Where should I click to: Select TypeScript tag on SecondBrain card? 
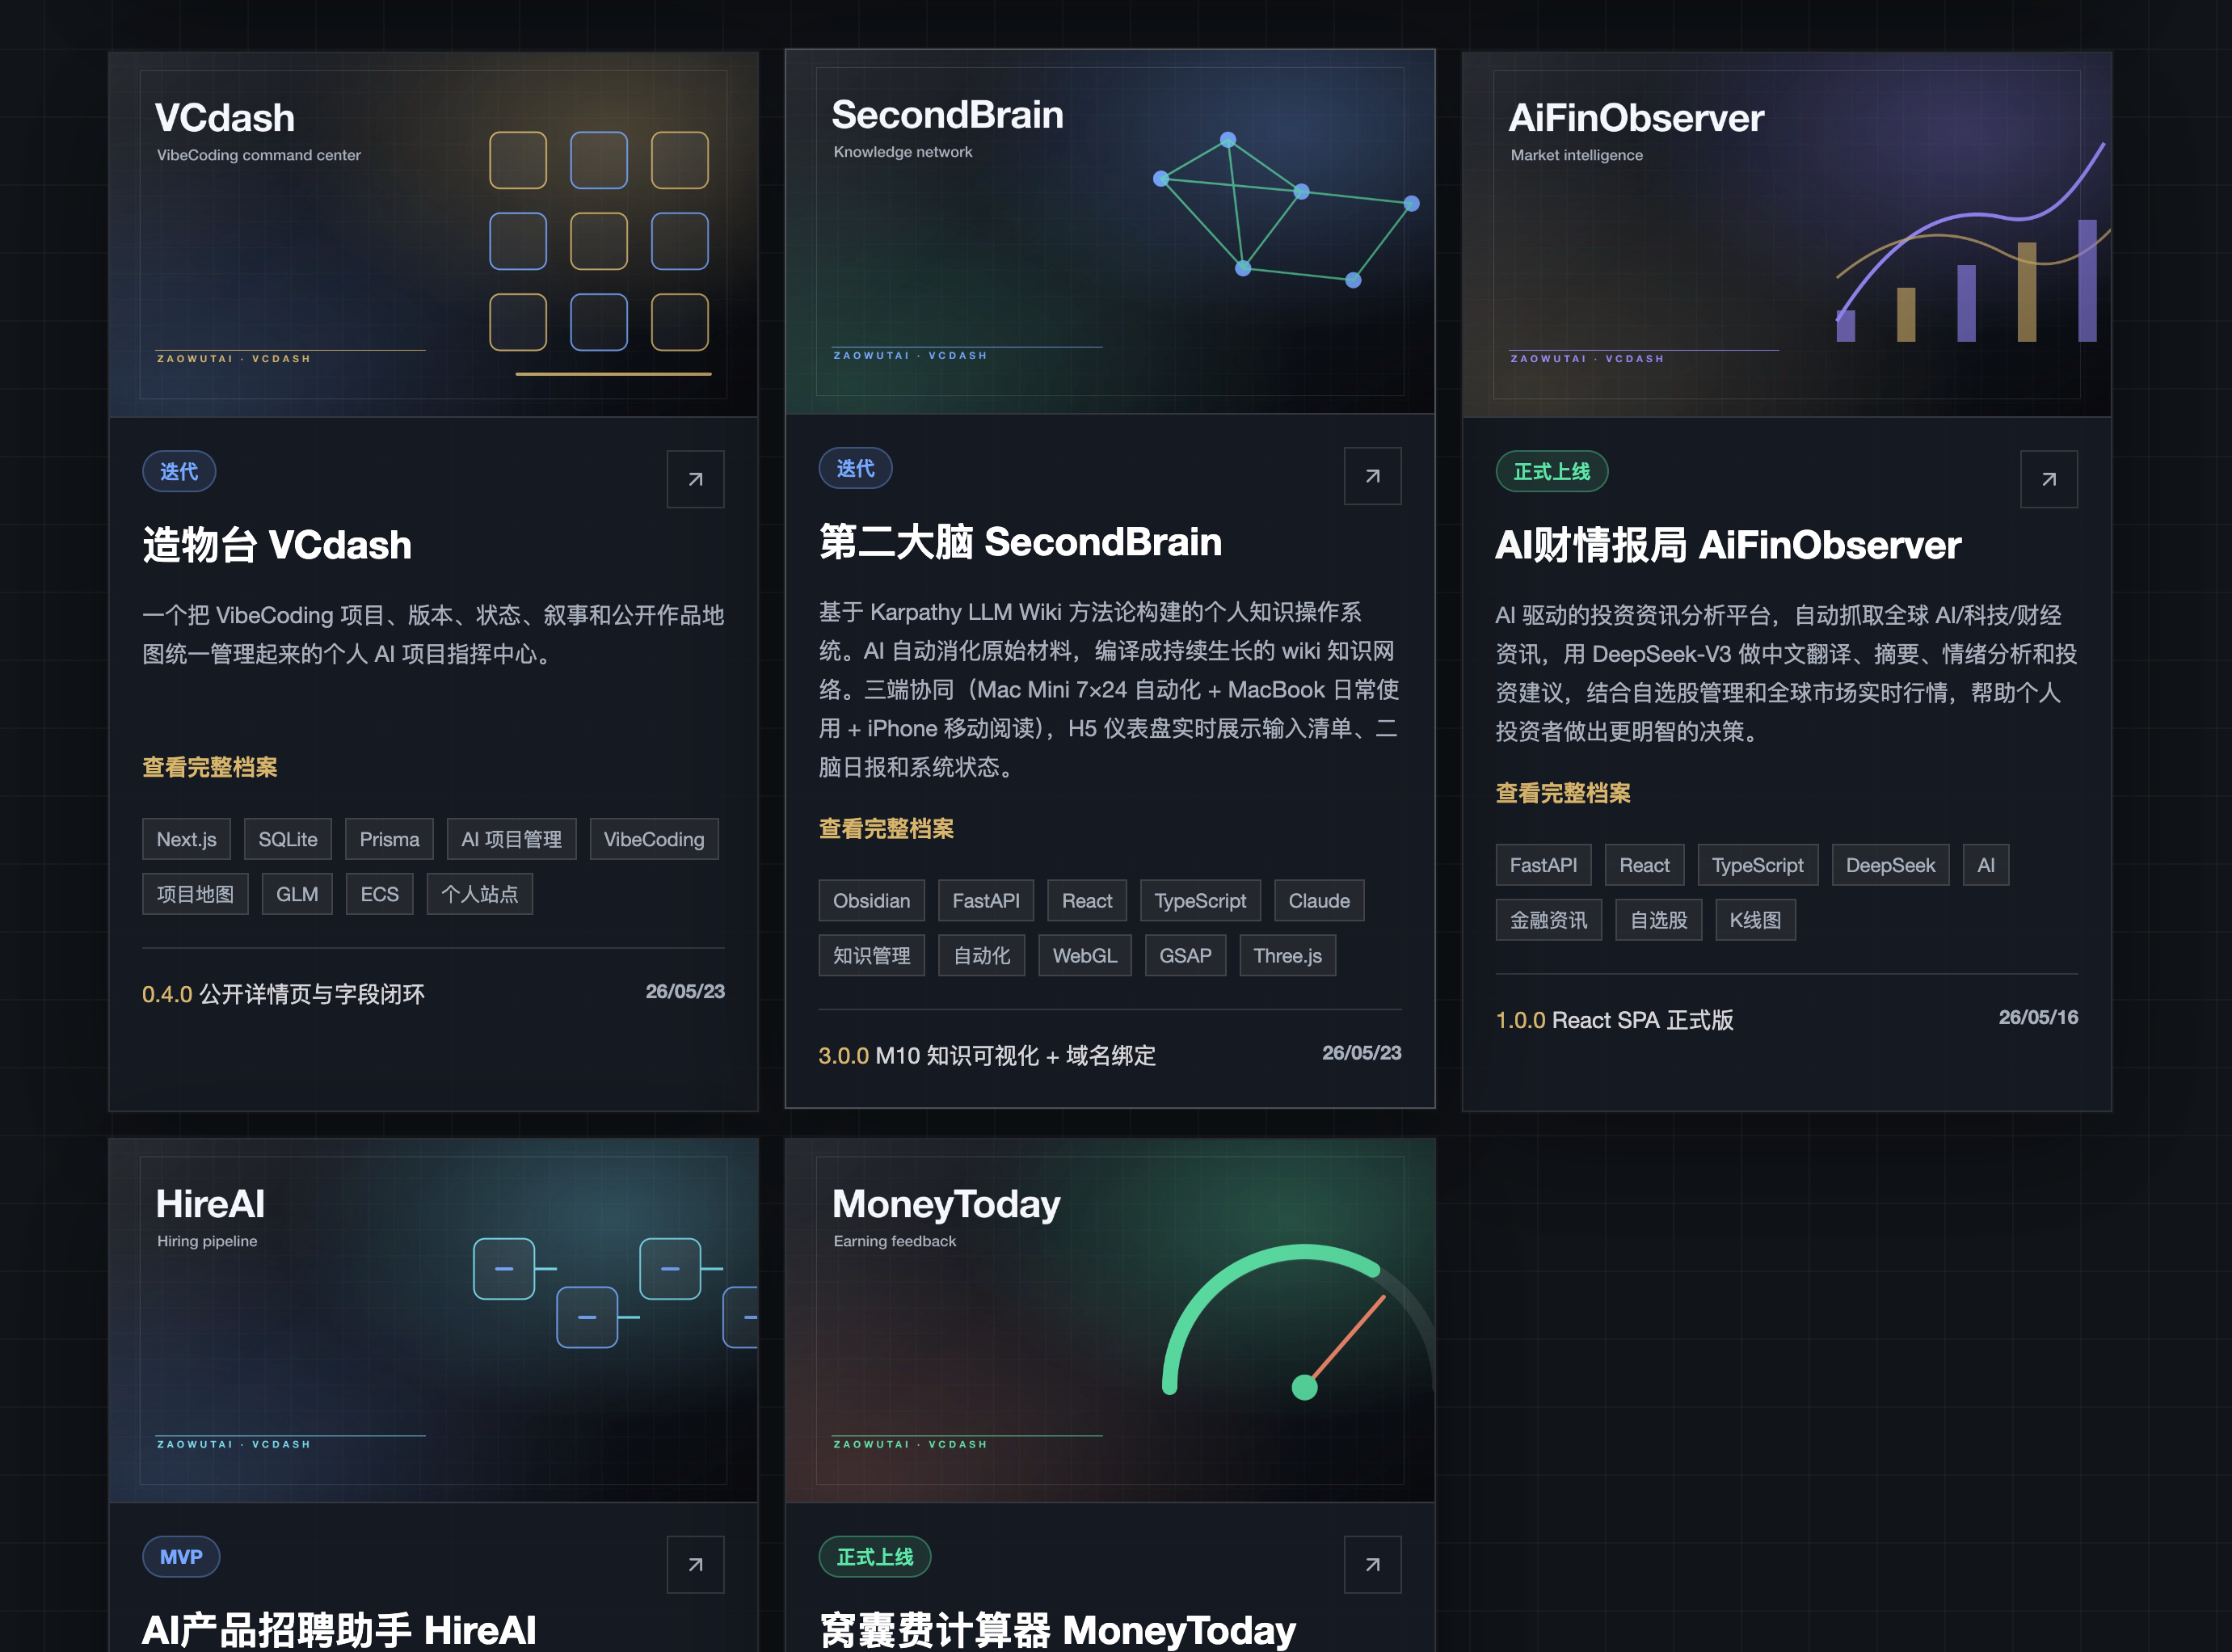(x=1200, y=901)
